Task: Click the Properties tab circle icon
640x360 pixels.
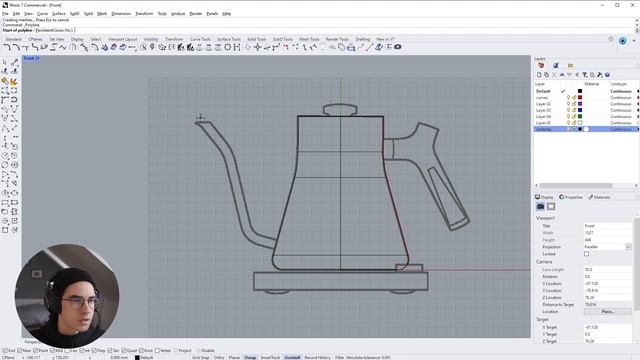Action: click(x=562, y=197)
